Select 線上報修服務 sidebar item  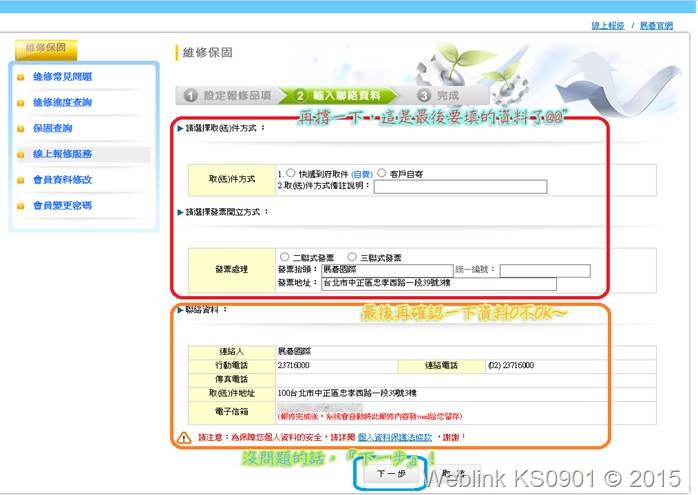click(62, 154)
